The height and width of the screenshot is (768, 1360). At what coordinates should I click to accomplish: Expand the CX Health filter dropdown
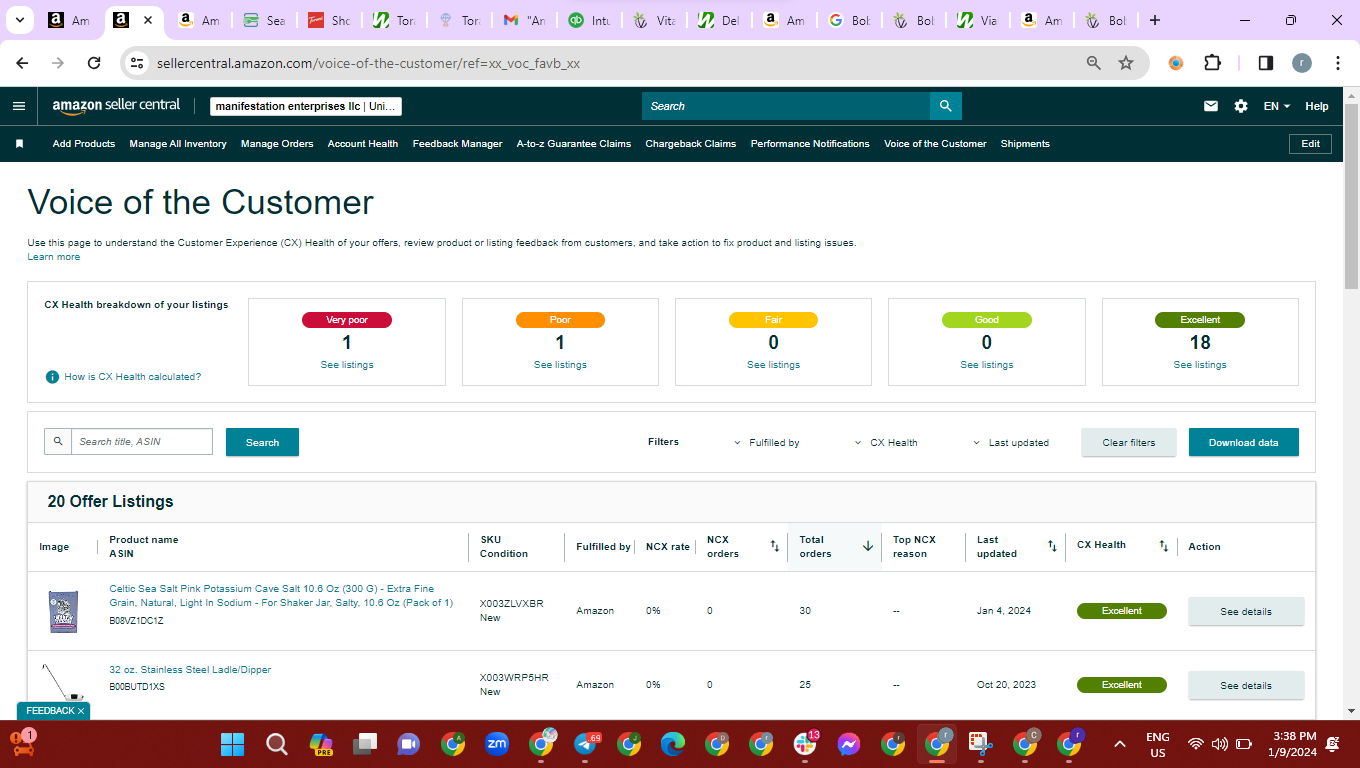click(887, 442)
